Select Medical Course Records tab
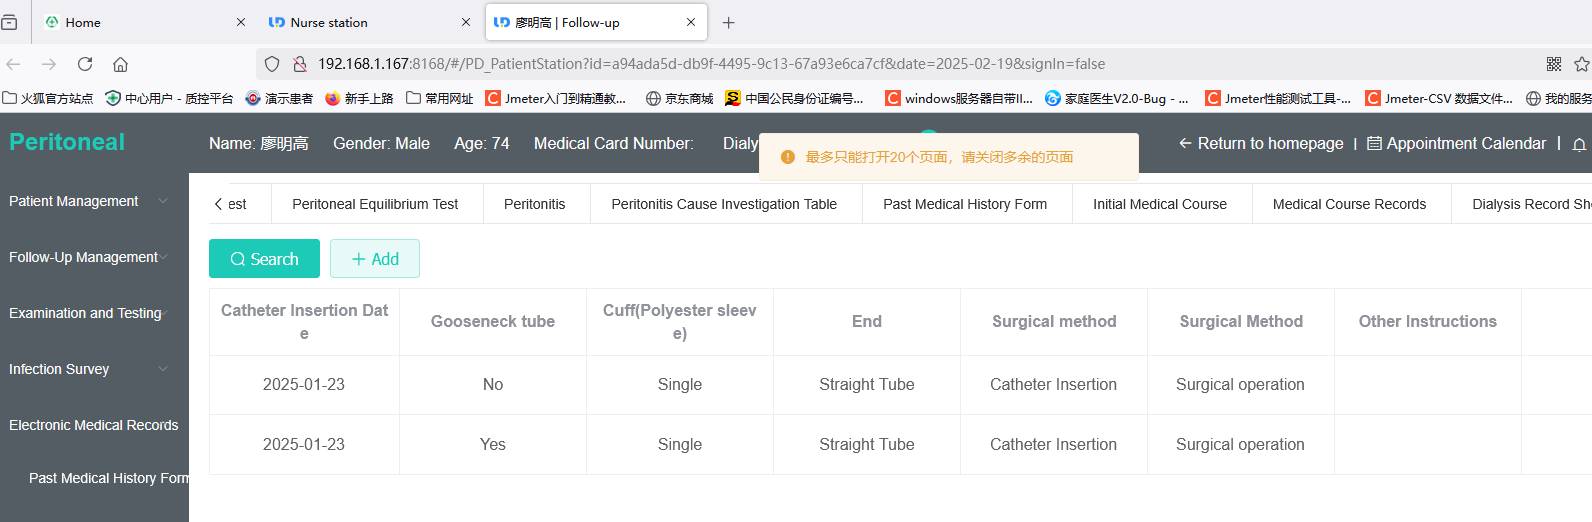This screenshot has width=1592, height=522. point(1349,204)
